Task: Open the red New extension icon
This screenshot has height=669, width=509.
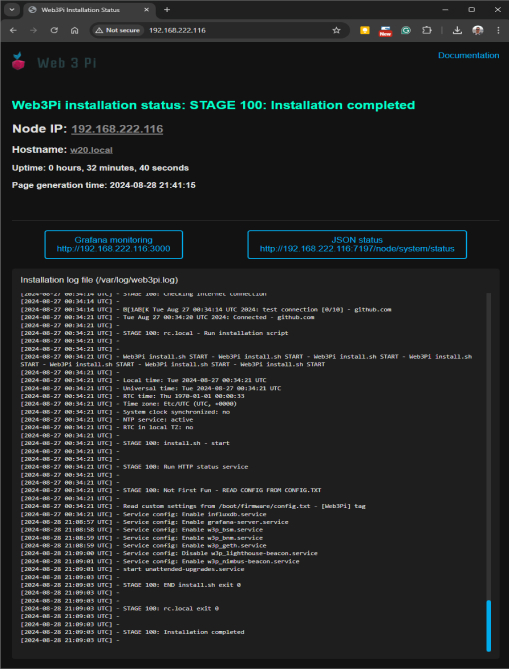Action: [385, 31]
